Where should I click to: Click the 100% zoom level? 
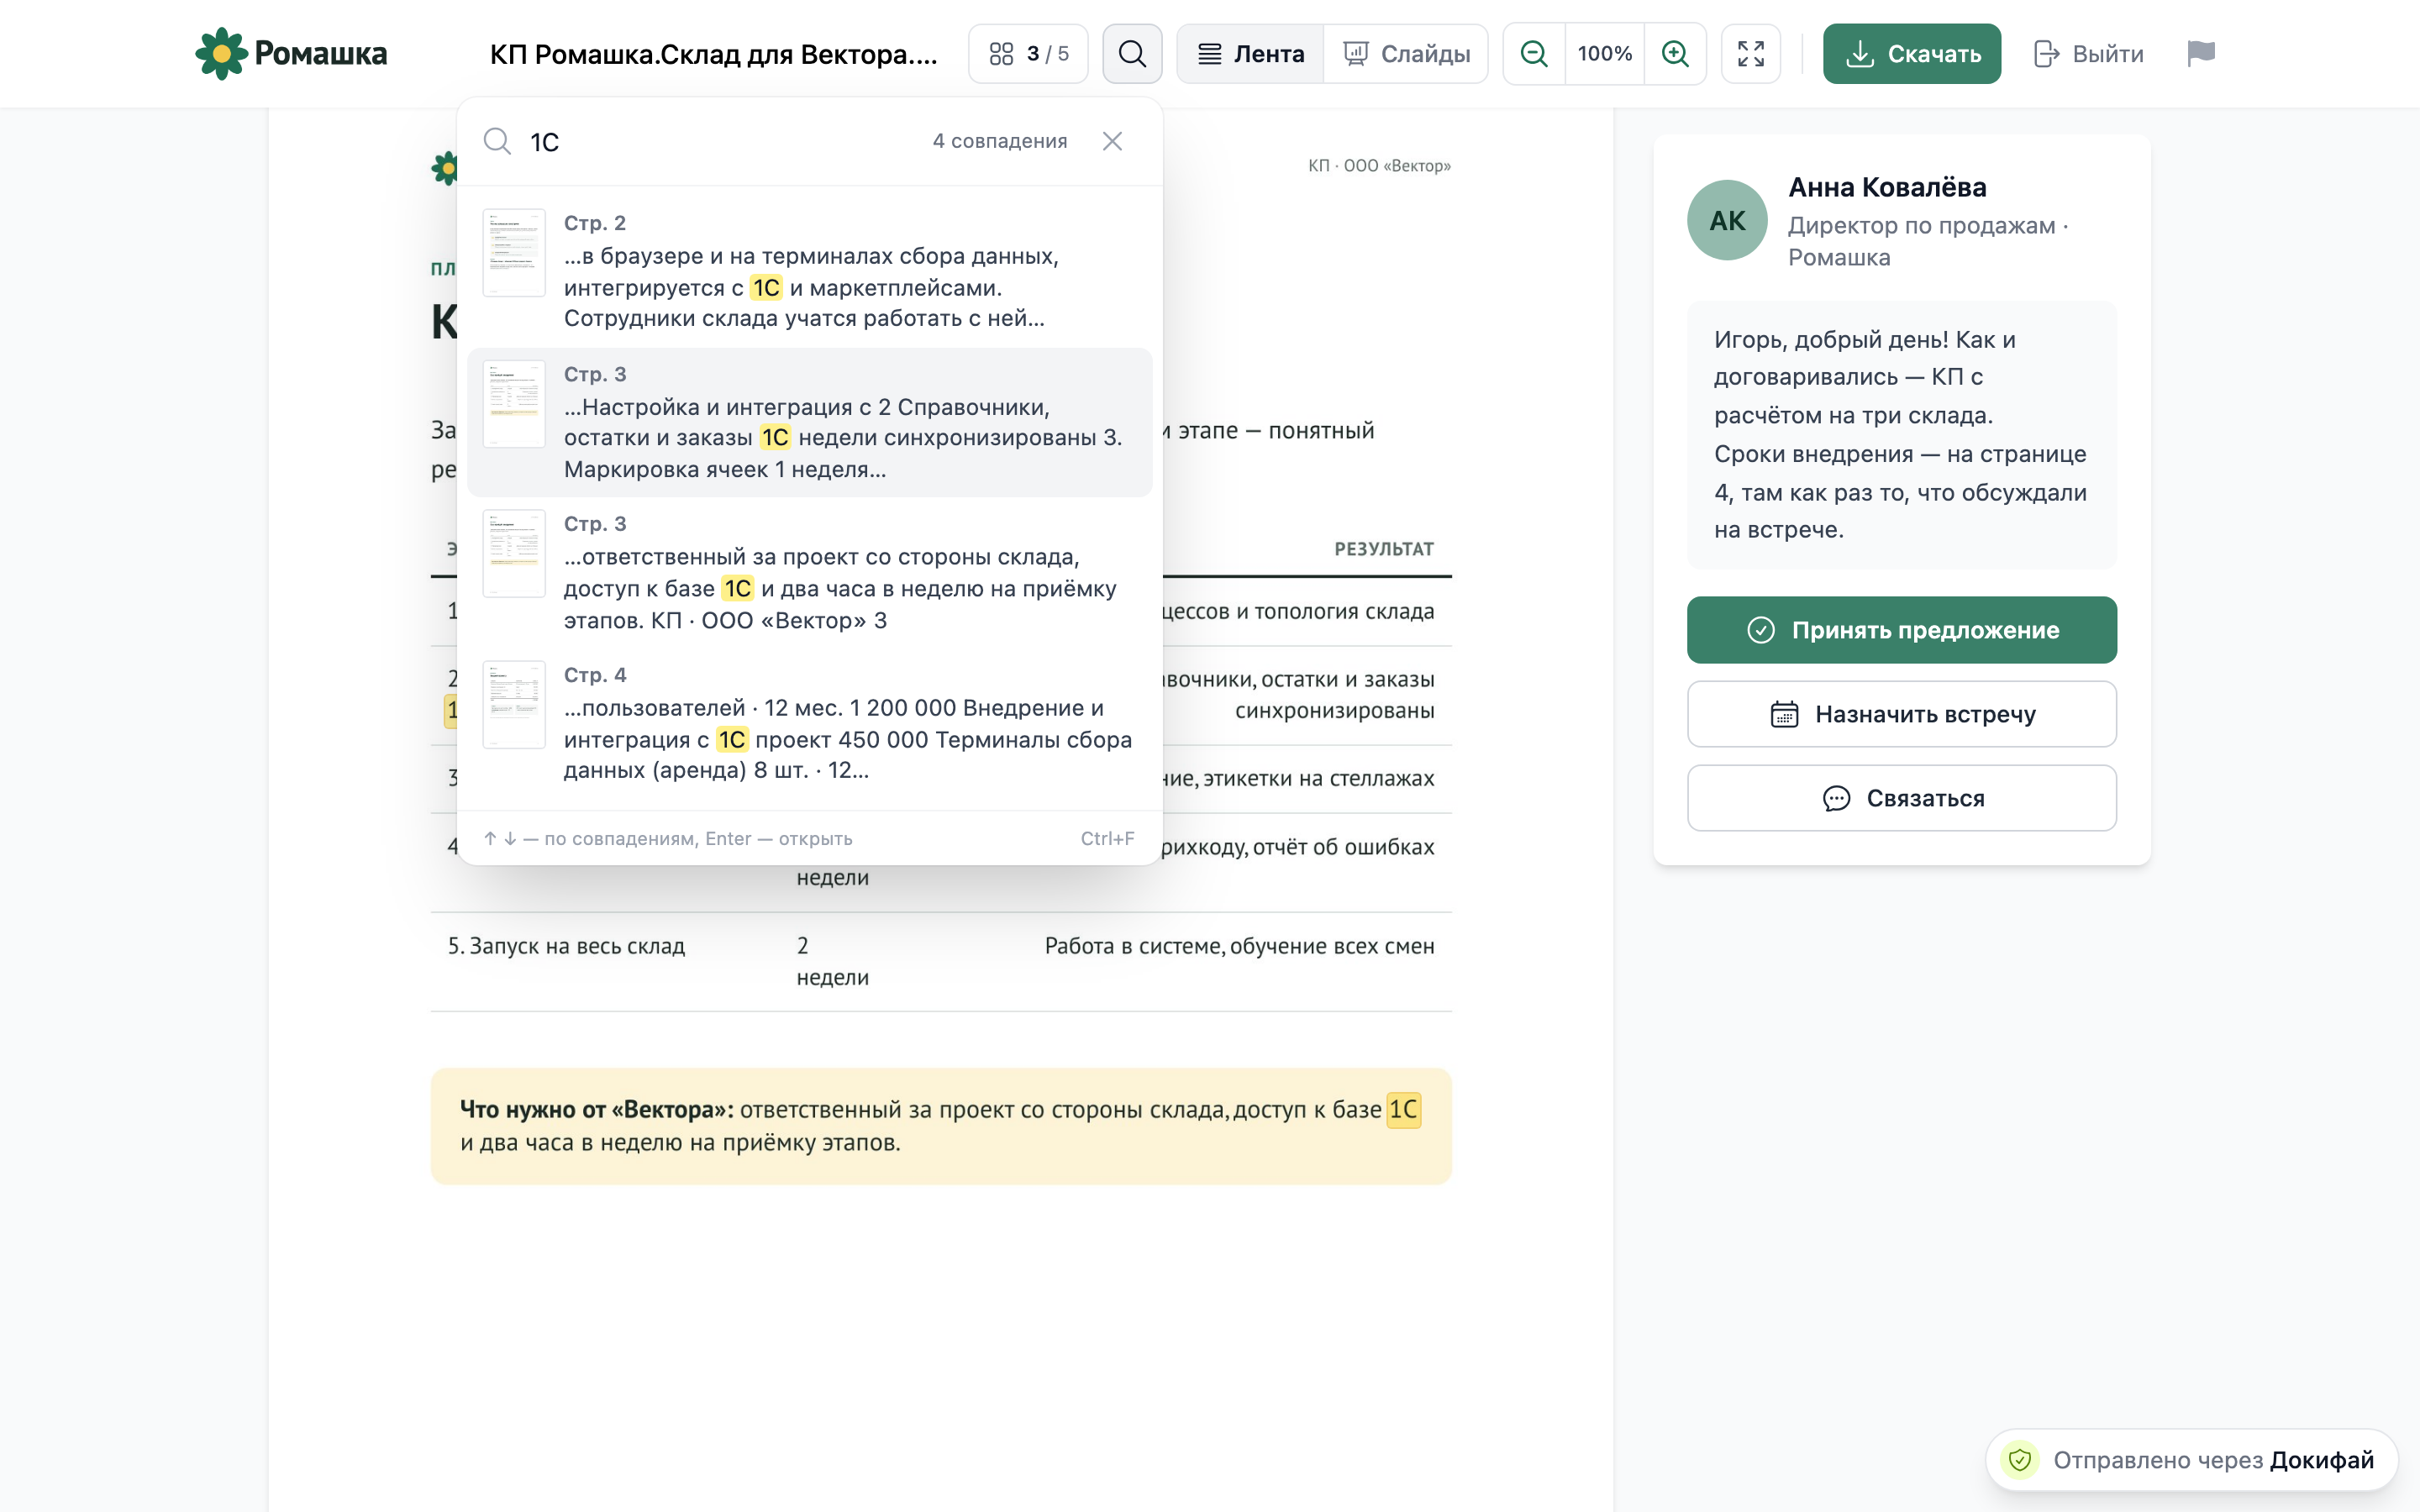[1605, 54]
